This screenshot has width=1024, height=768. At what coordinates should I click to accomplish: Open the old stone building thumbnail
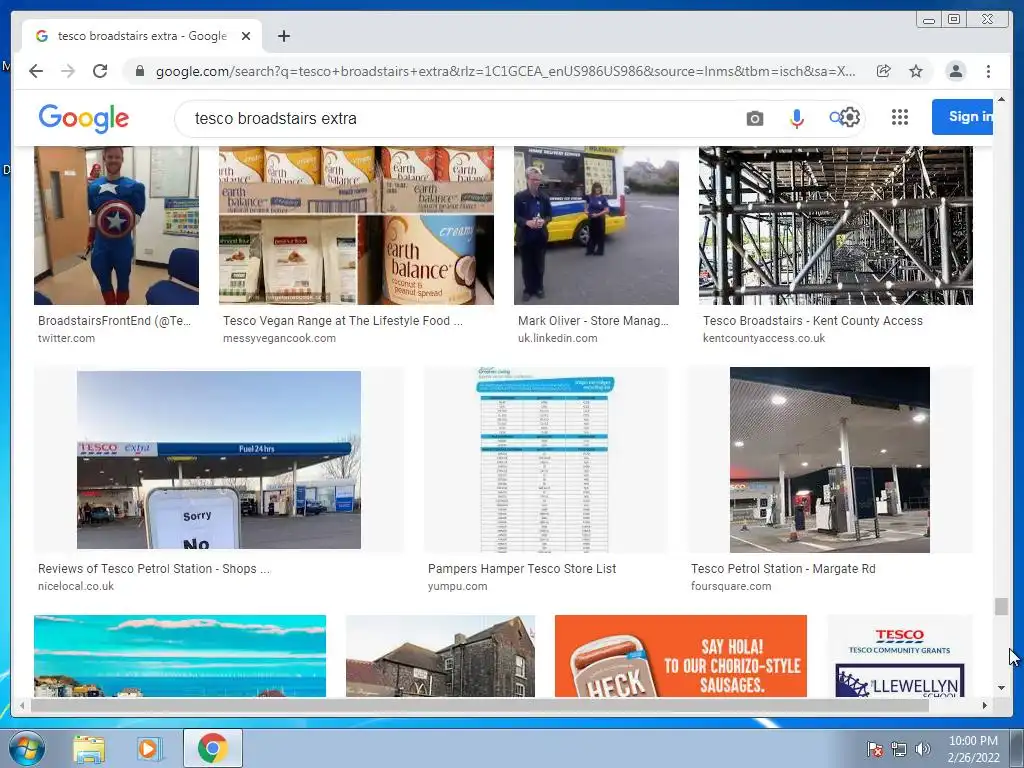(440, 656)
